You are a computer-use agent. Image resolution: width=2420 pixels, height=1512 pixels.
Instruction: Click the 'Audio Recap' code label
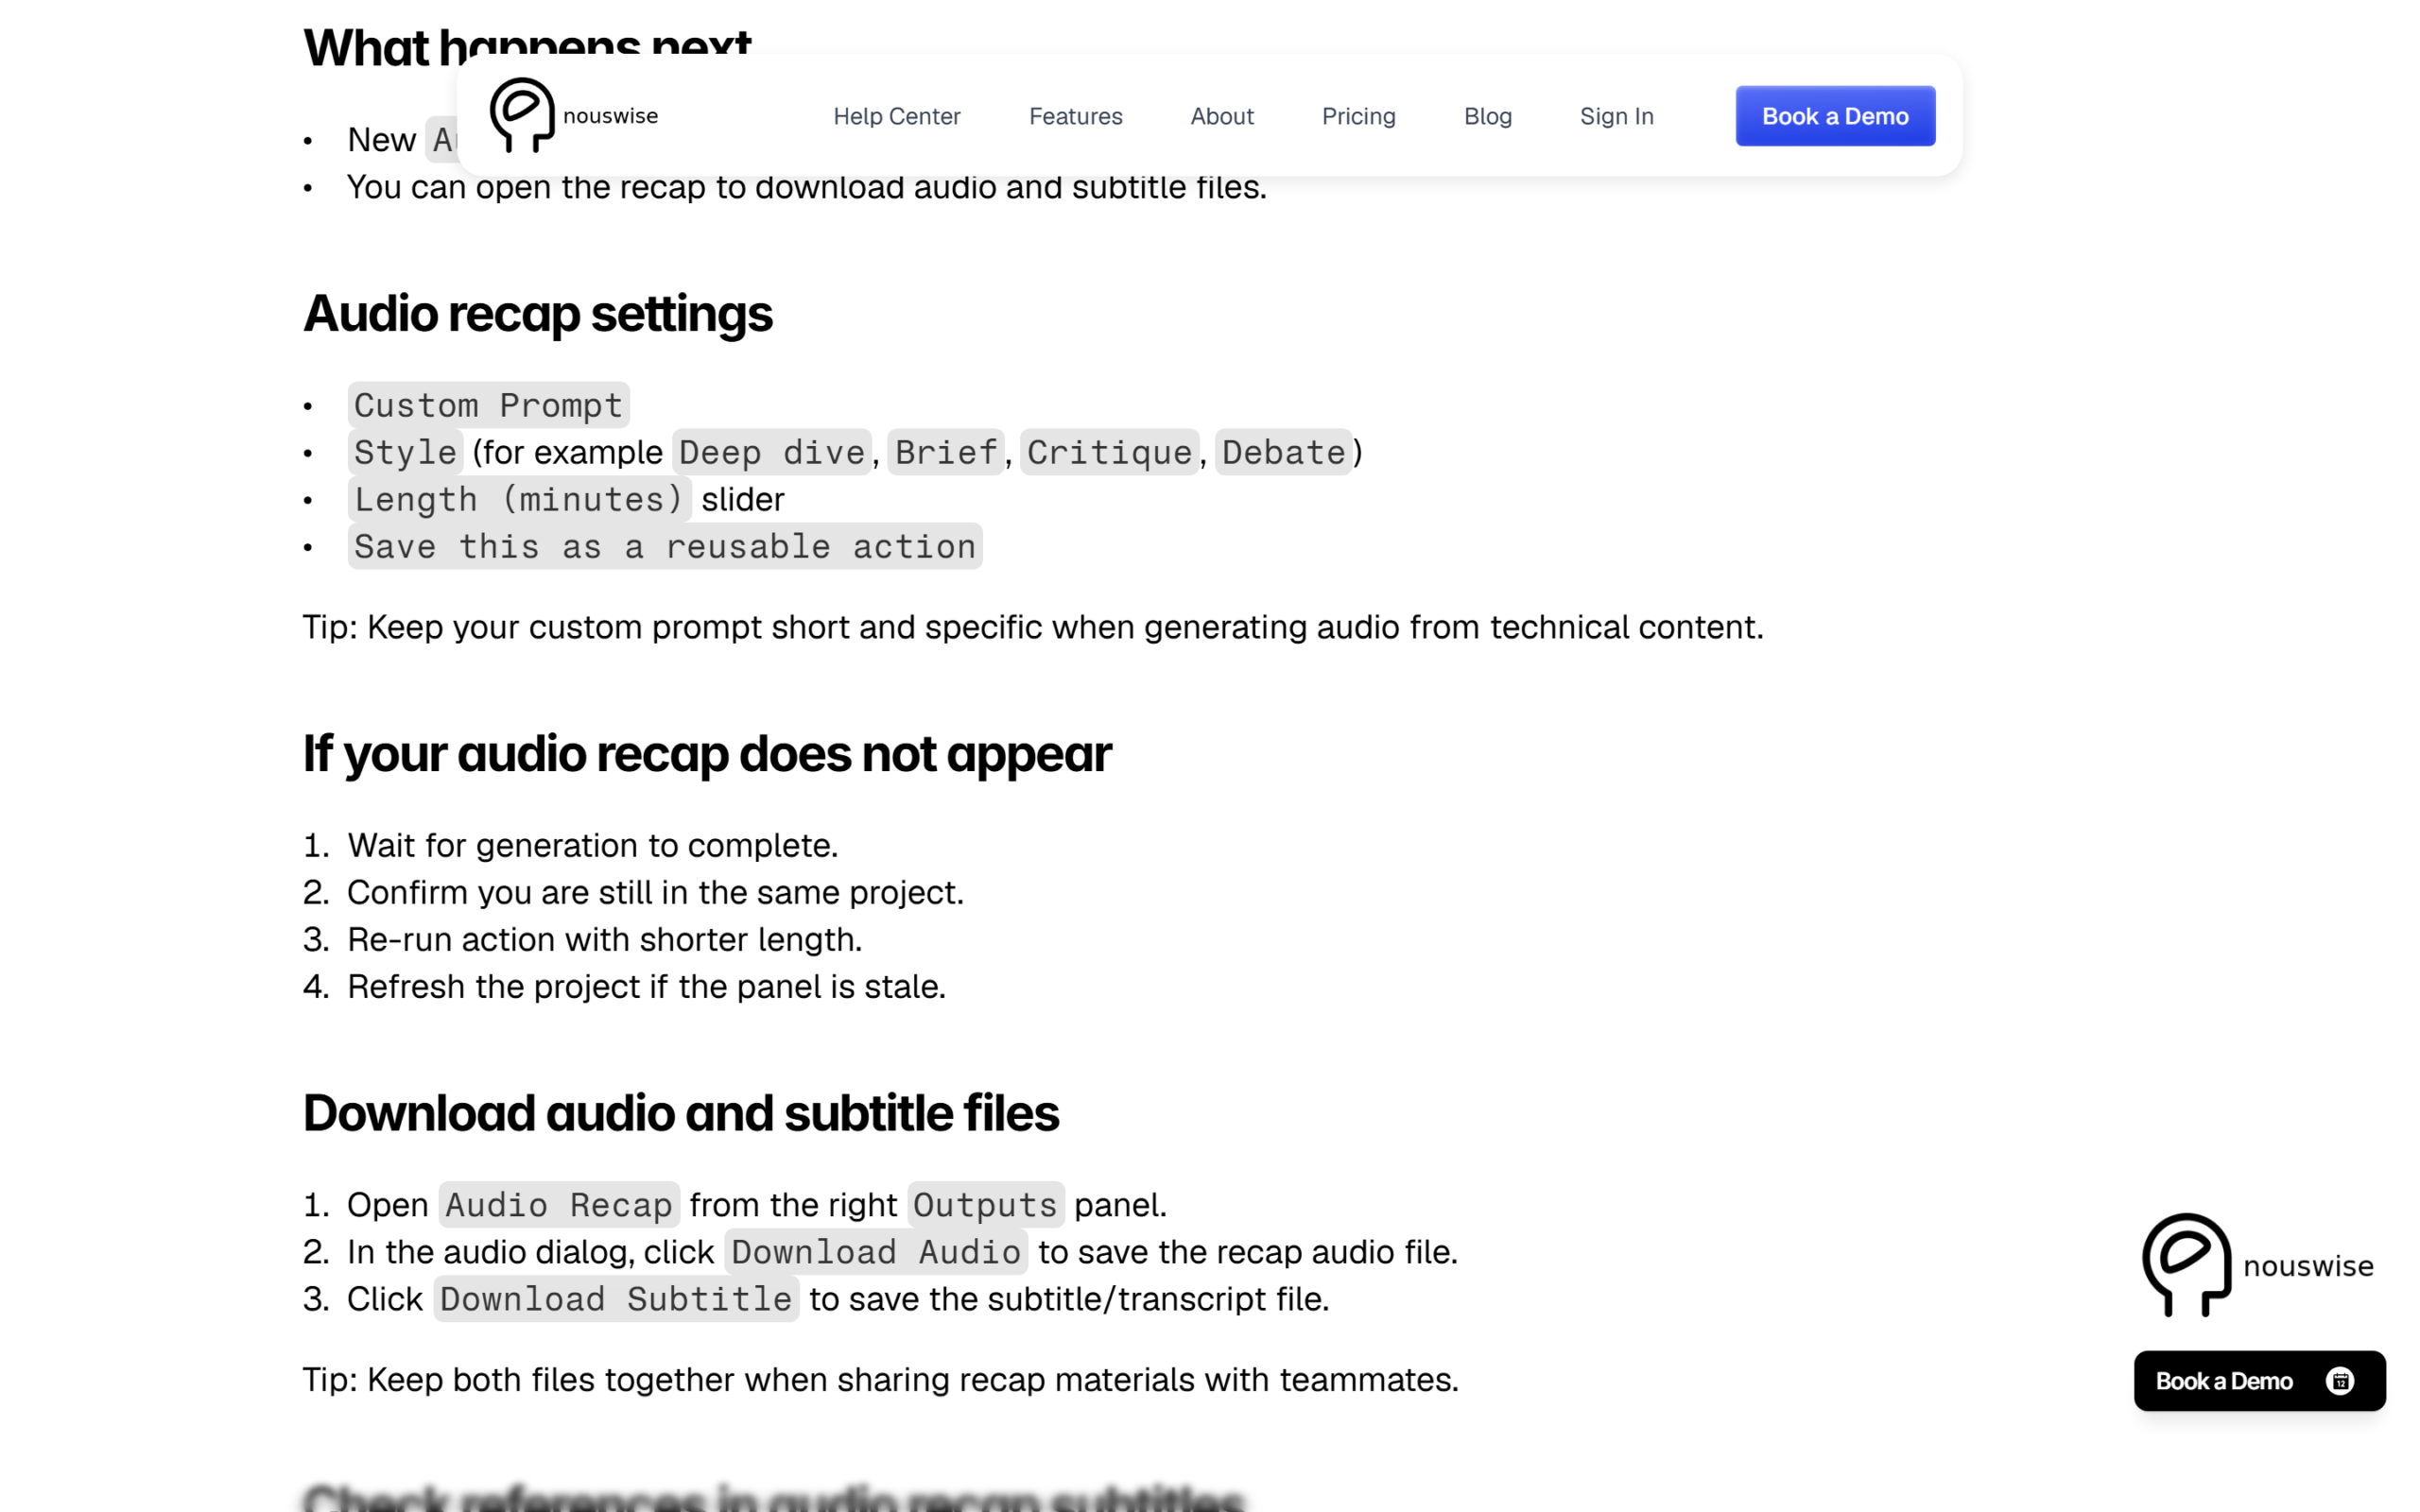(559, 1204)
